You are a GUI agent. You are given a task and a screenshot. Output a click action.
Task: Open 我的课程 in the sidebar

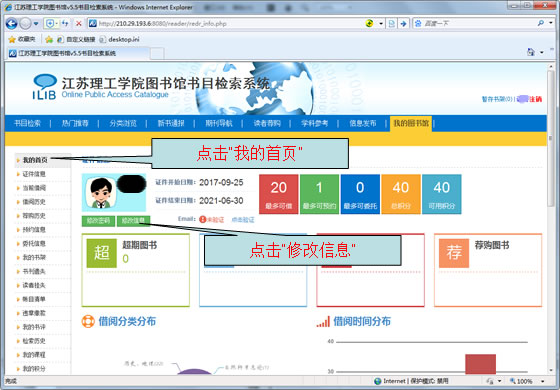pos(34,355)
